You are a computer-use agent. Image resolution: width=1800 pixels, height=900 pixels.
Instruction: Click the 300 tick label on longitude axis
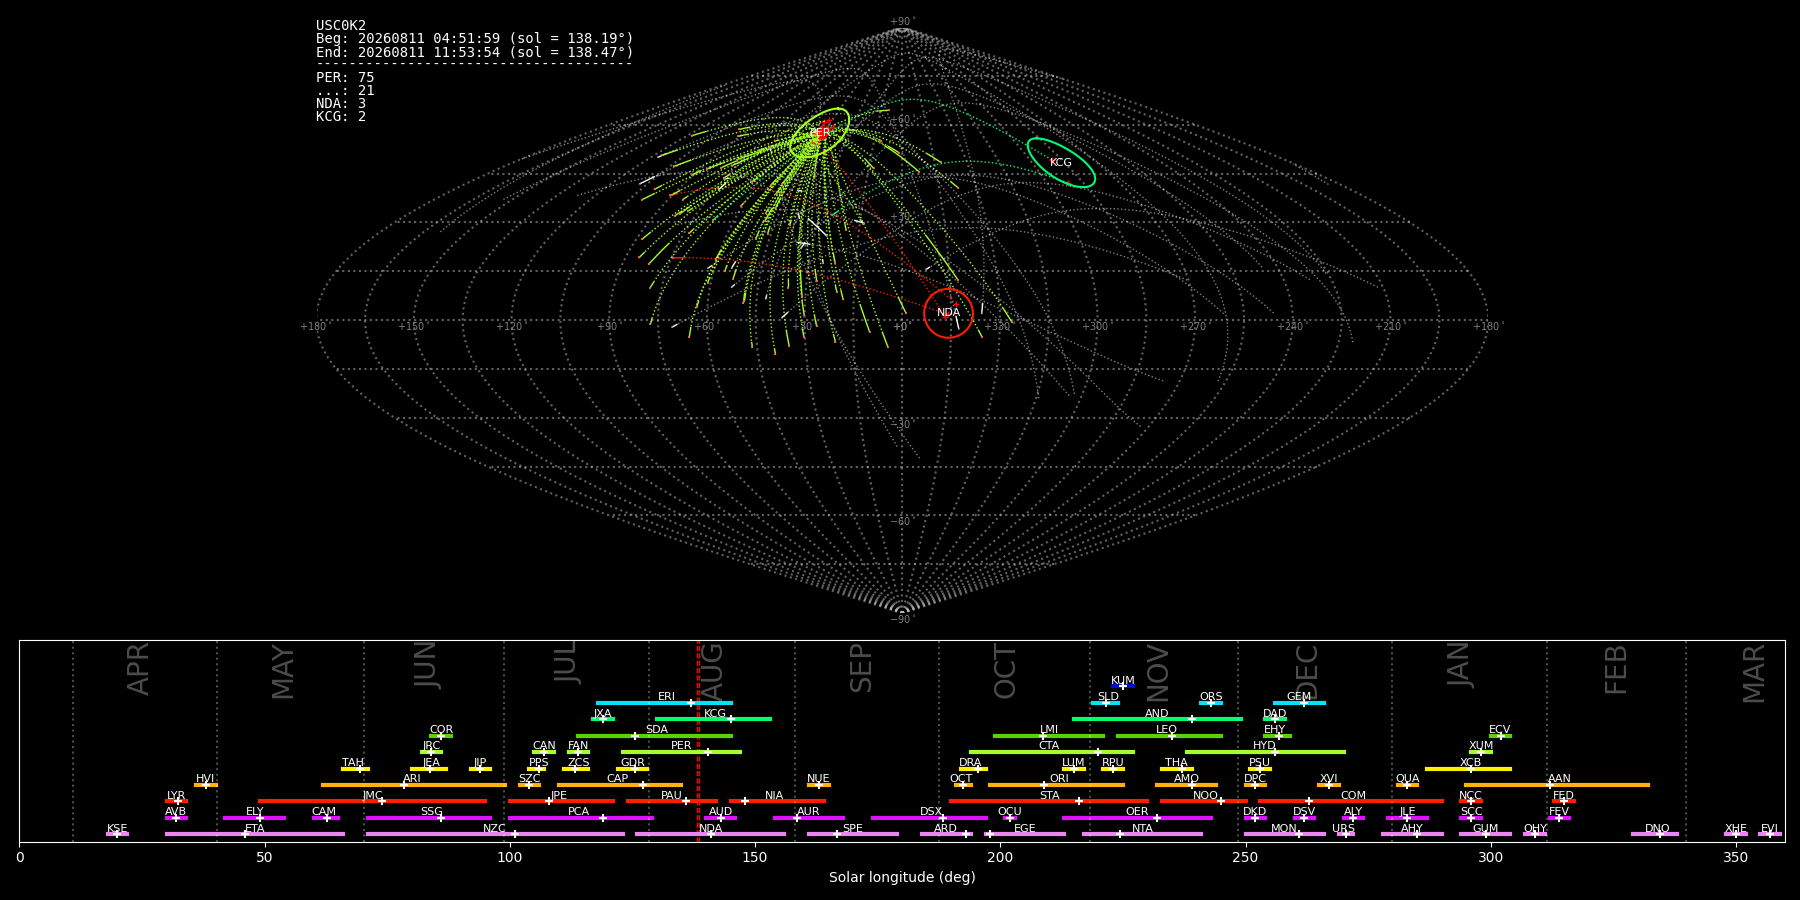[x=1490, y=857]
